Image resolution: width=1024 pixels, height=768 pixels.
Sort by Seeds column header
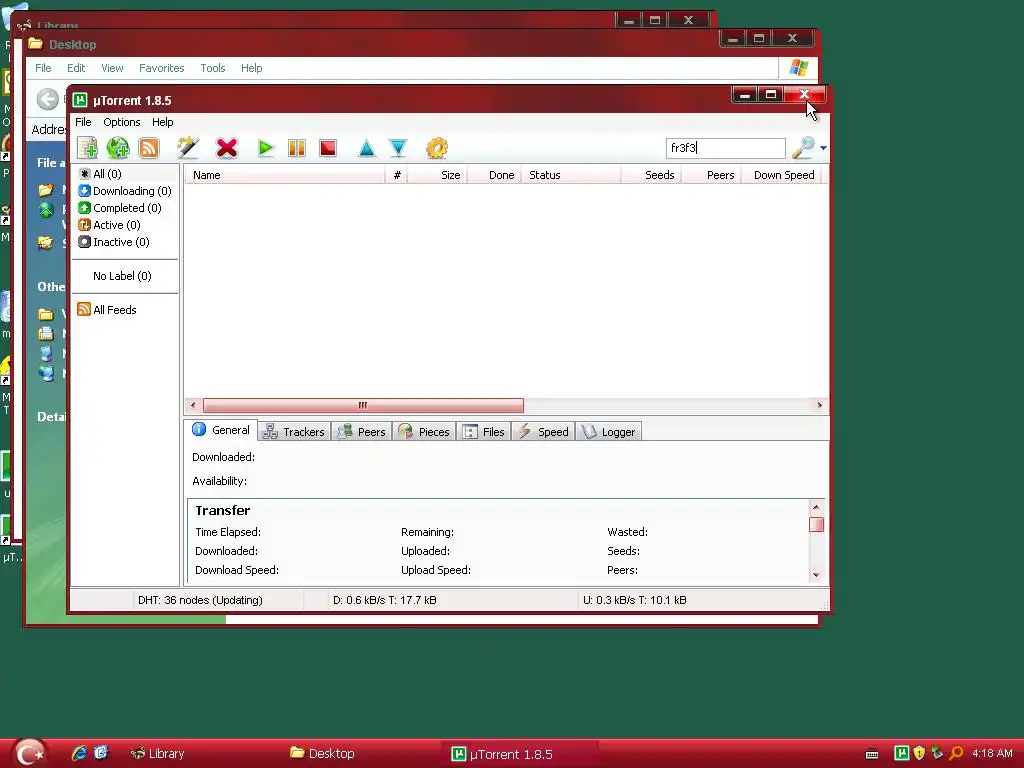pyautogui.click(x=652, y=175)
